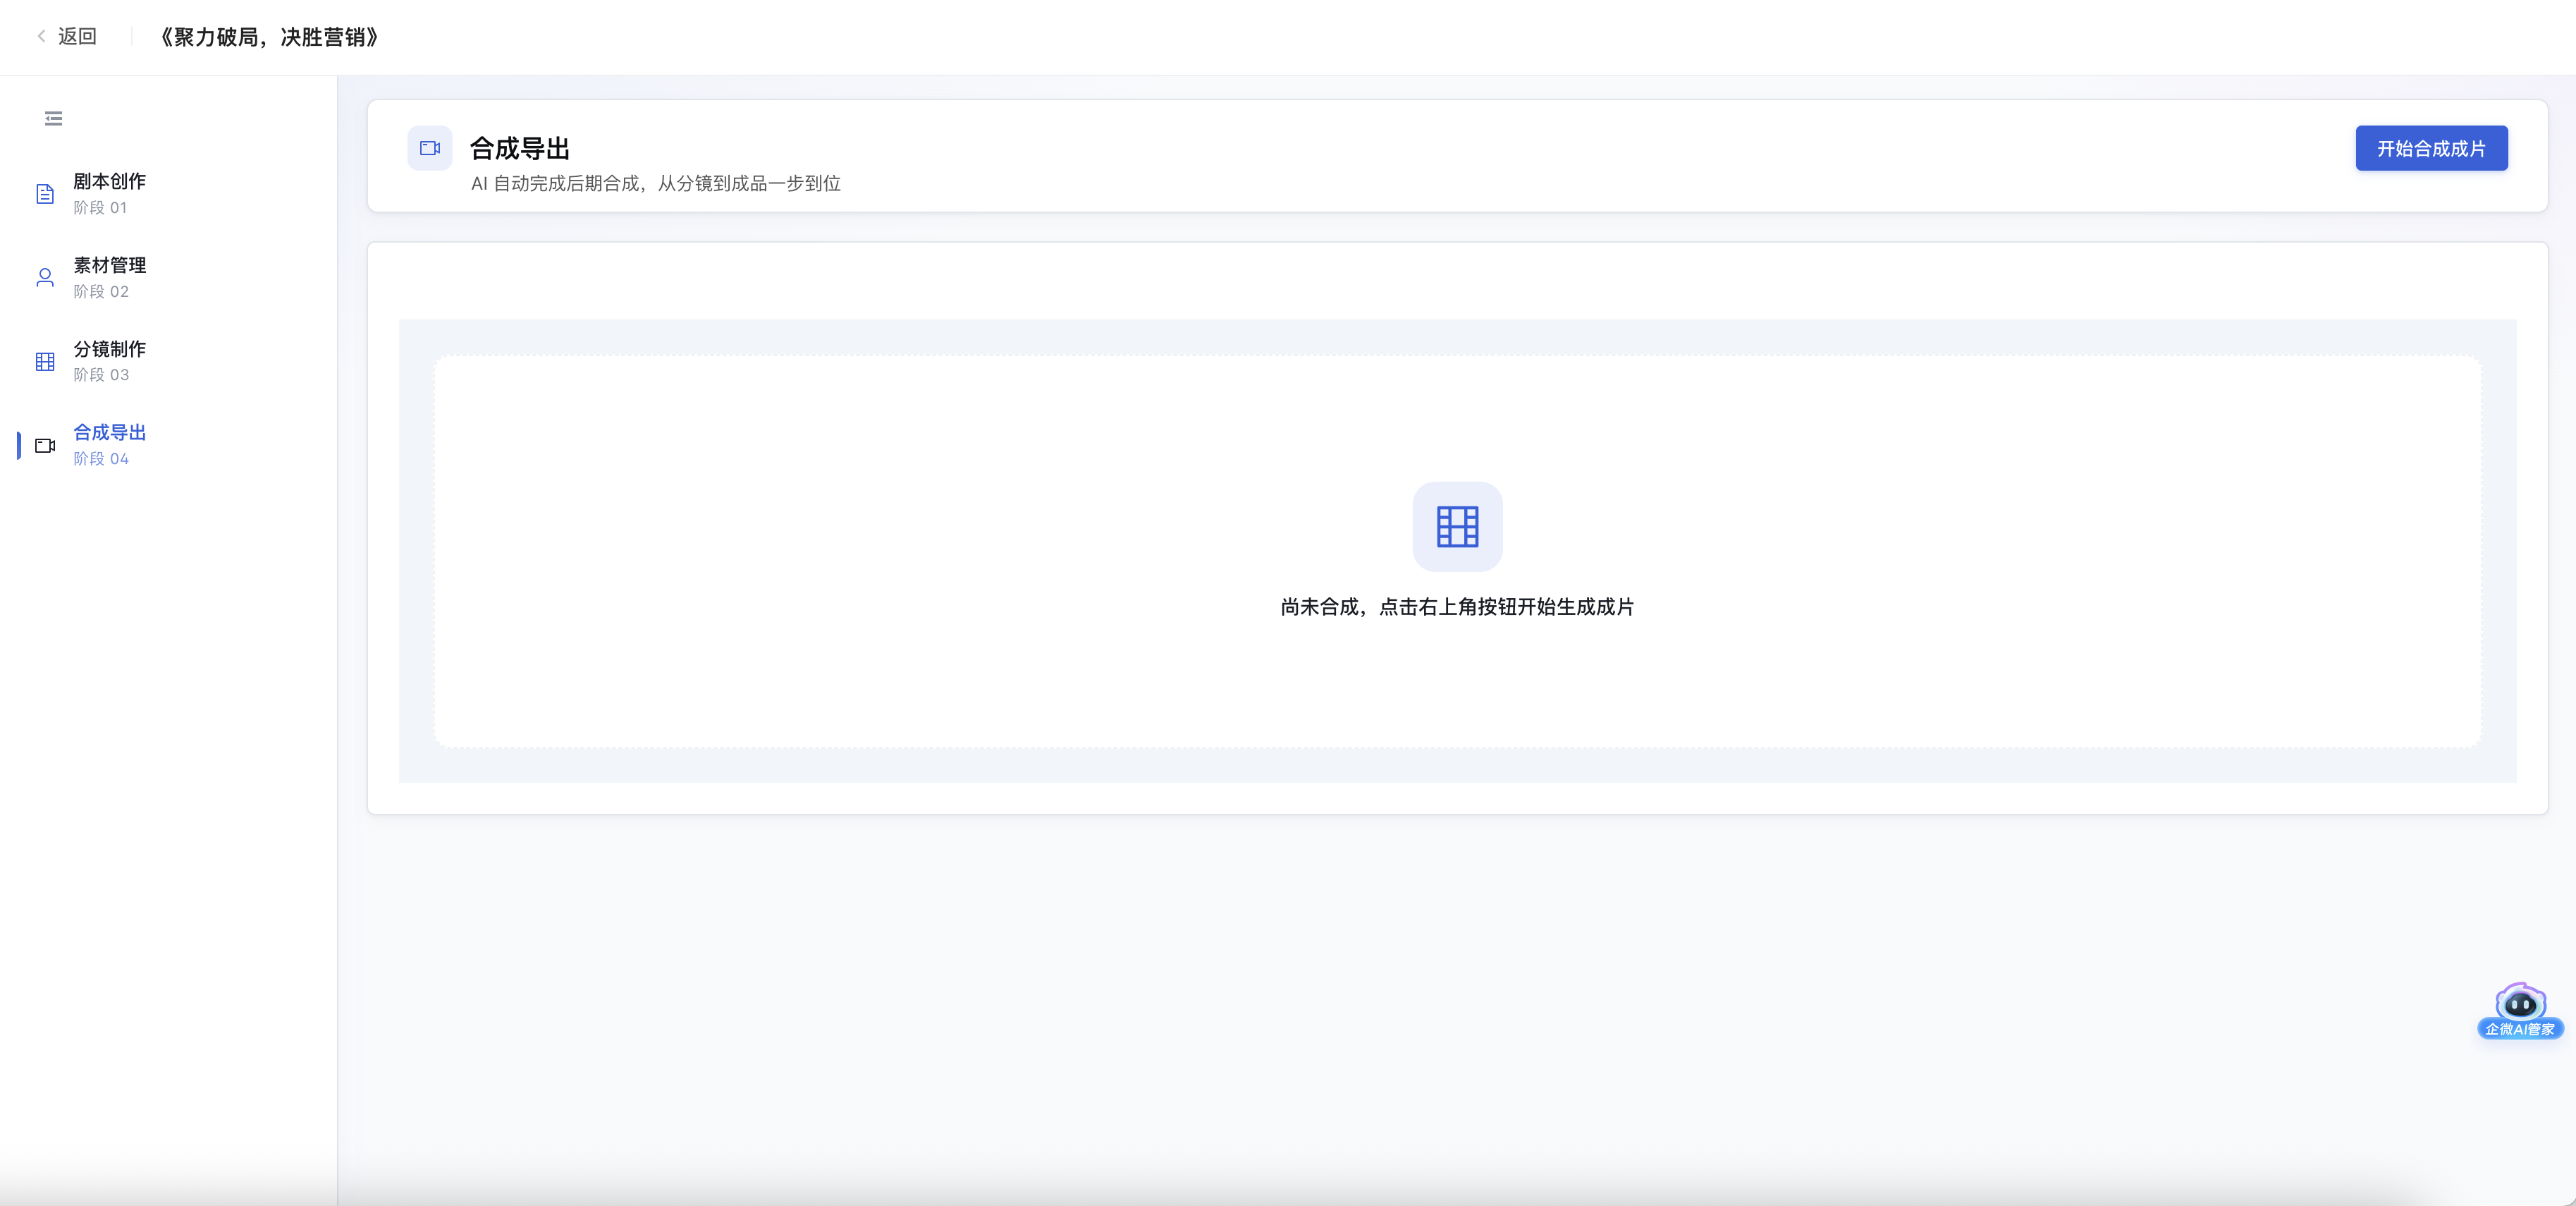Click the filmstrip icon in empty state

coord(1457,527)
